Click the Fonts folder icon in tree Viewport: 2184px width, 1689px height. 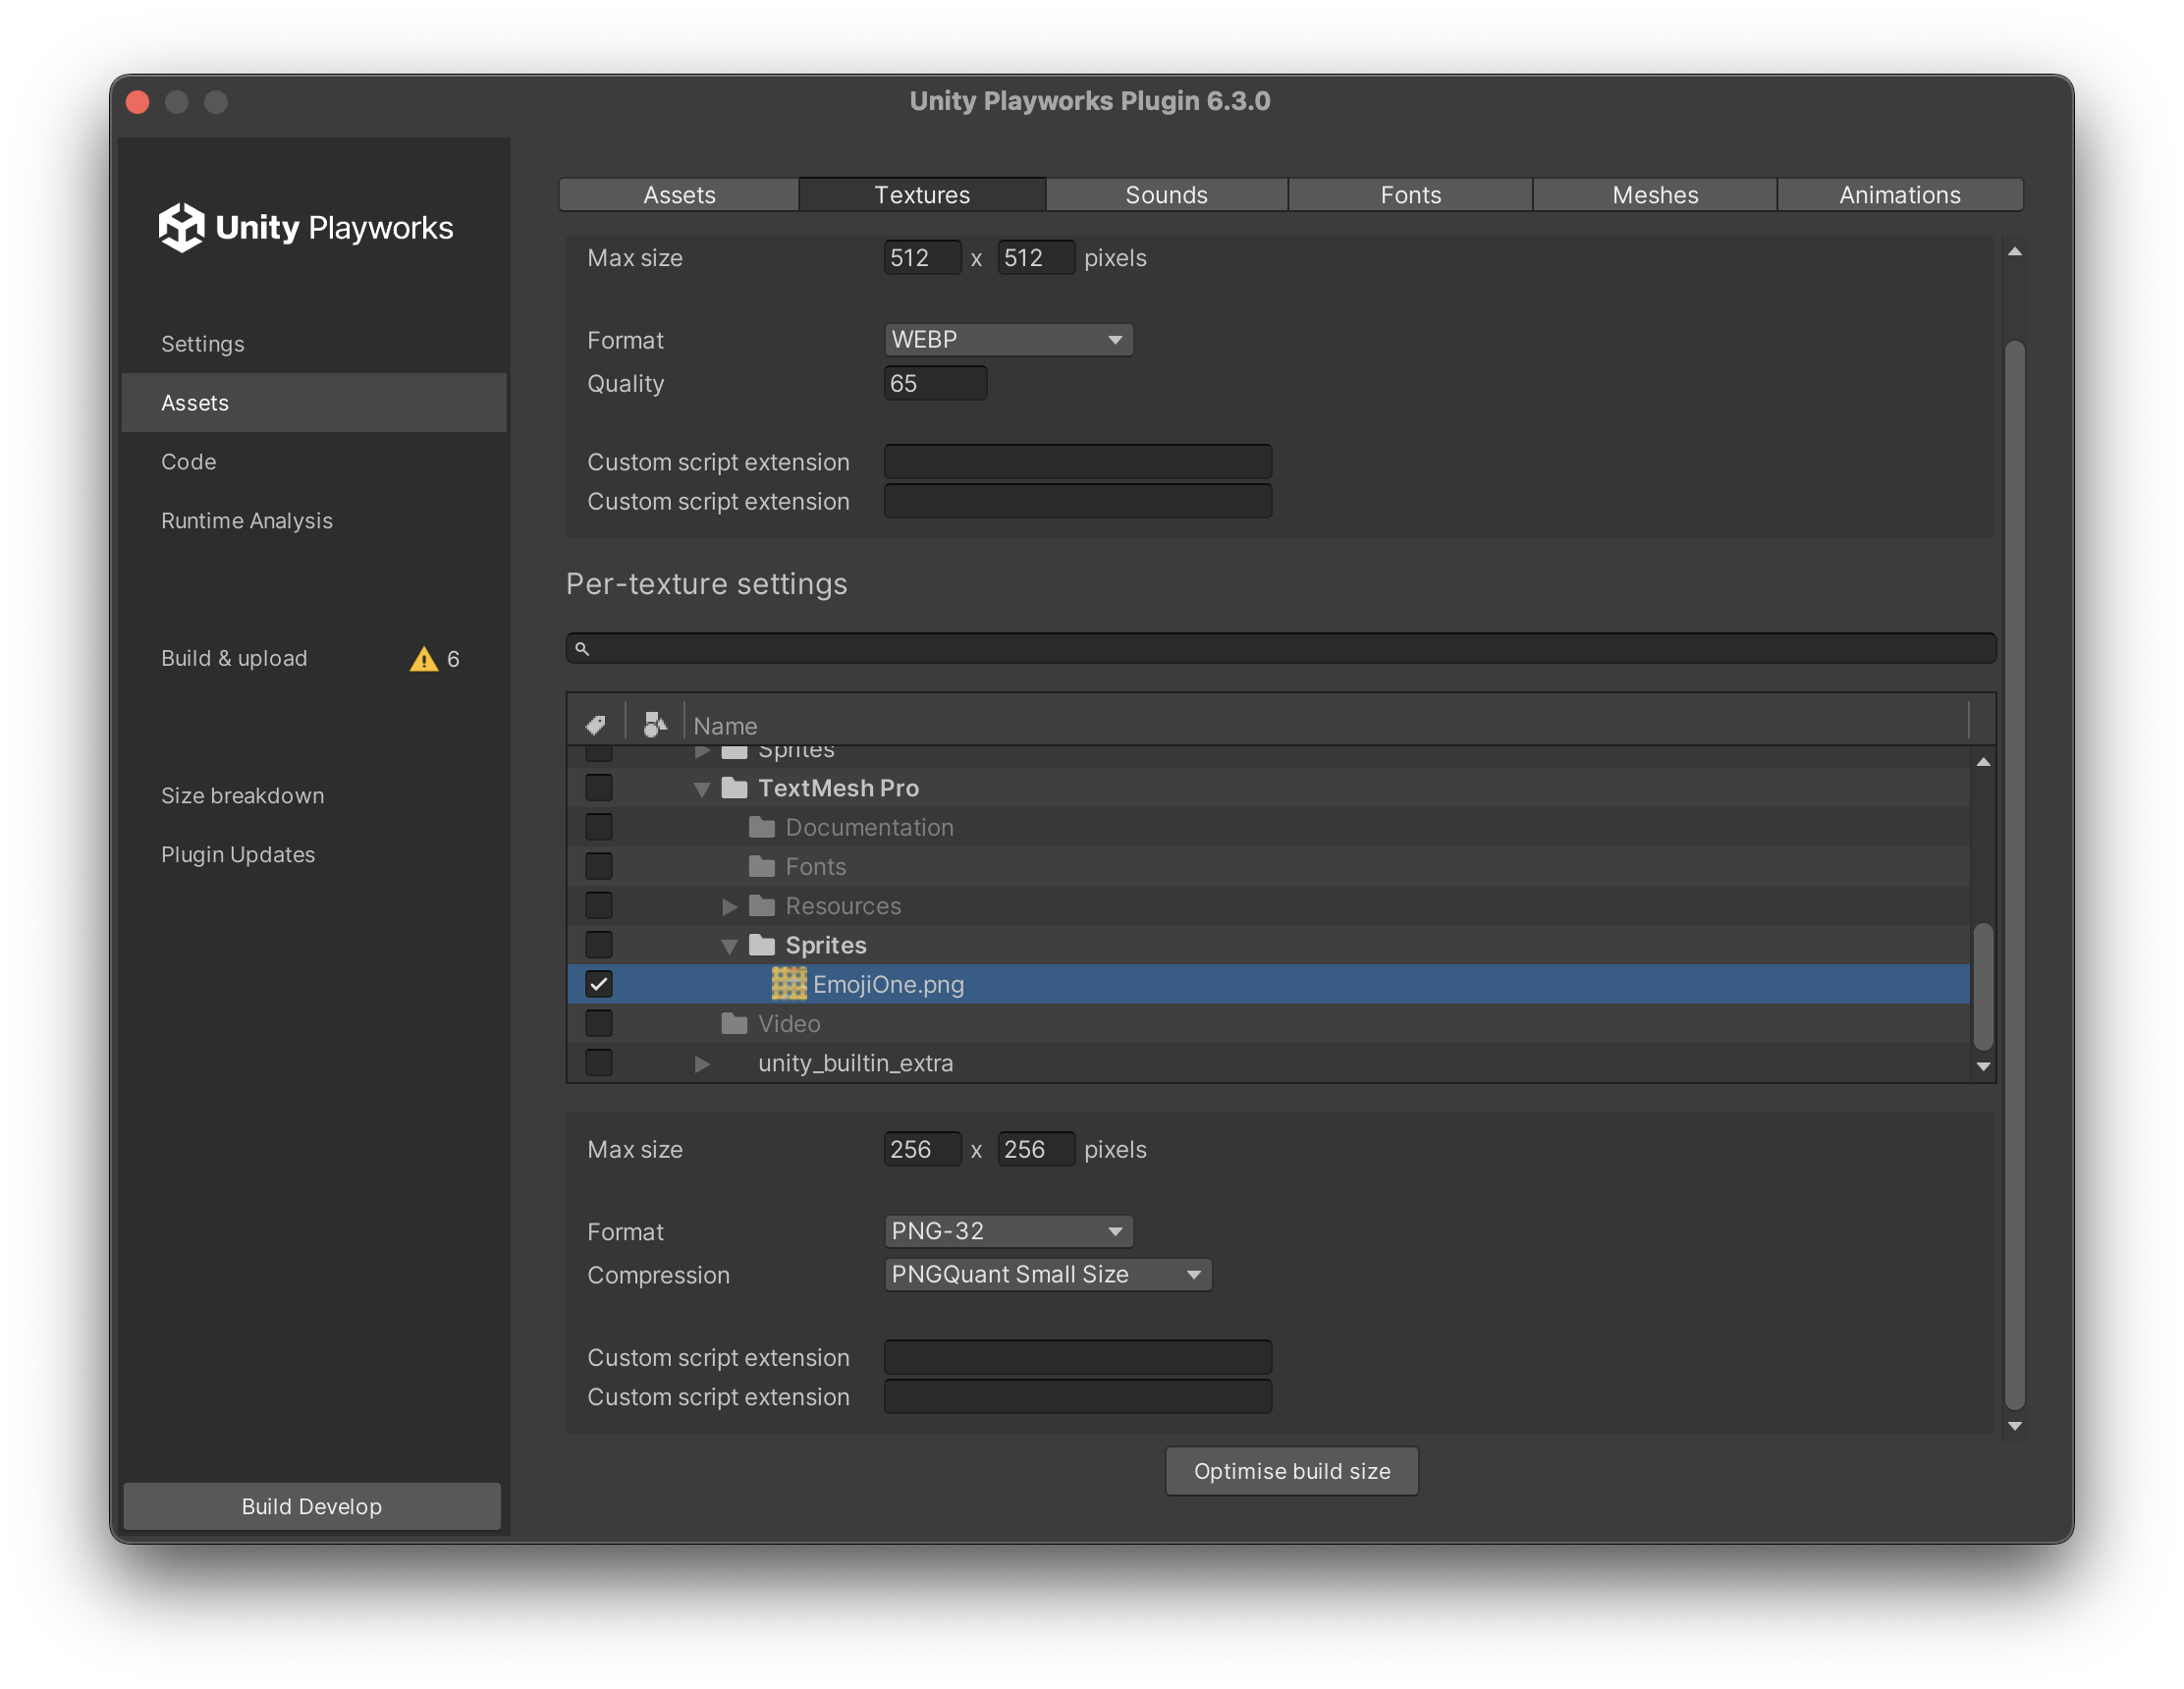point(762,866)
